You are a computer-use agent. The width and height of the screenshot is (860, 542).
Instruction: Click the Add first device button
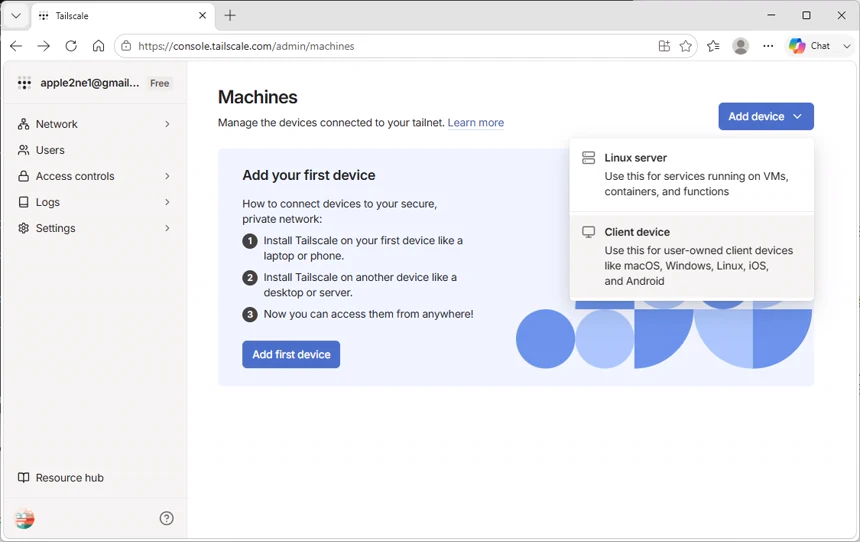click(291, 354)
